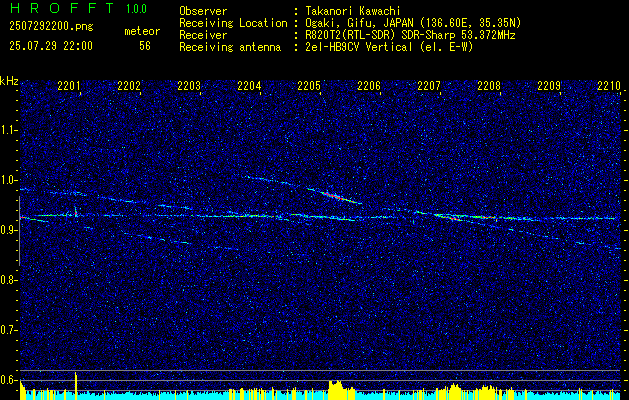Screen dimensions: 629x400
Task: Click the 'Receiving antenna' field label
Action: click(x=230, y=47)
